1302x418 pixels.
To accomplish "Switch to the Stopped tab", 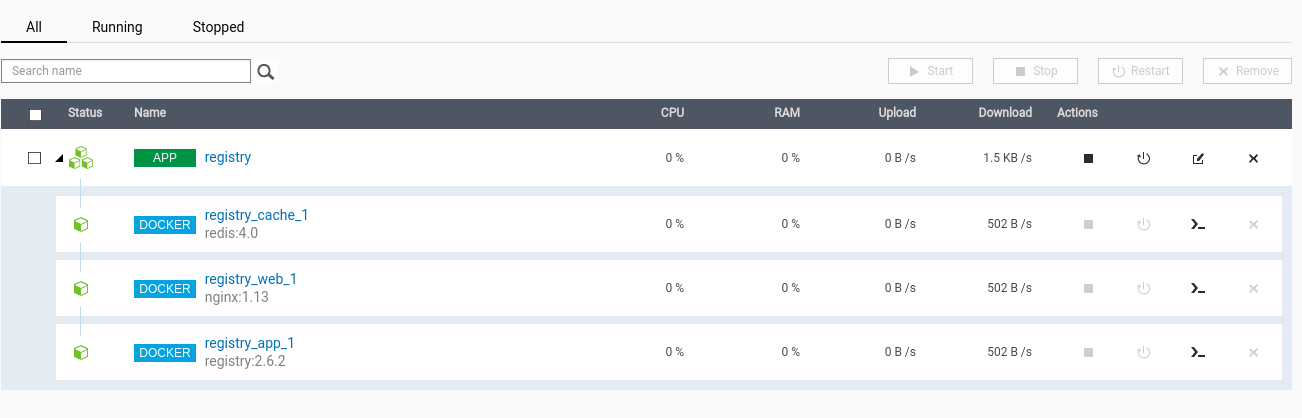I will click(x=219, y=27).
